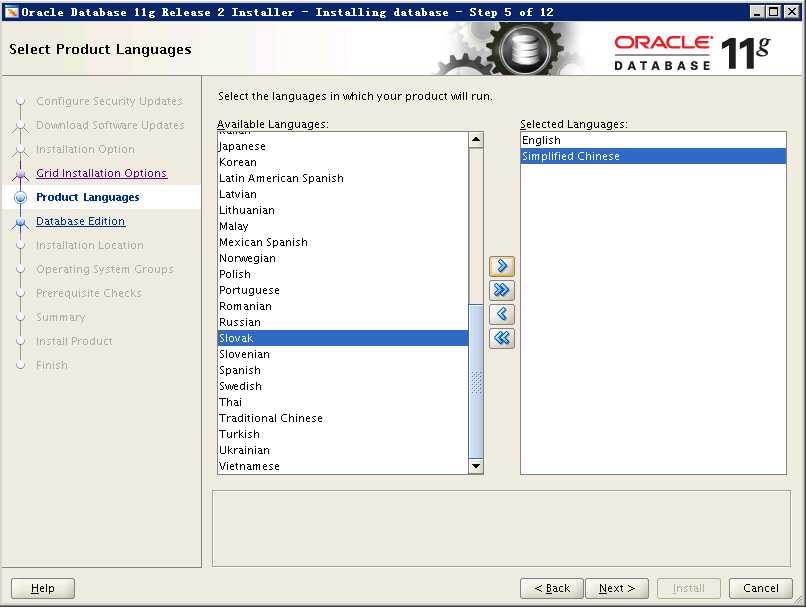Proceed with the Next button
This screenshot has width=806, height=608.
click(x=617, y=588)
